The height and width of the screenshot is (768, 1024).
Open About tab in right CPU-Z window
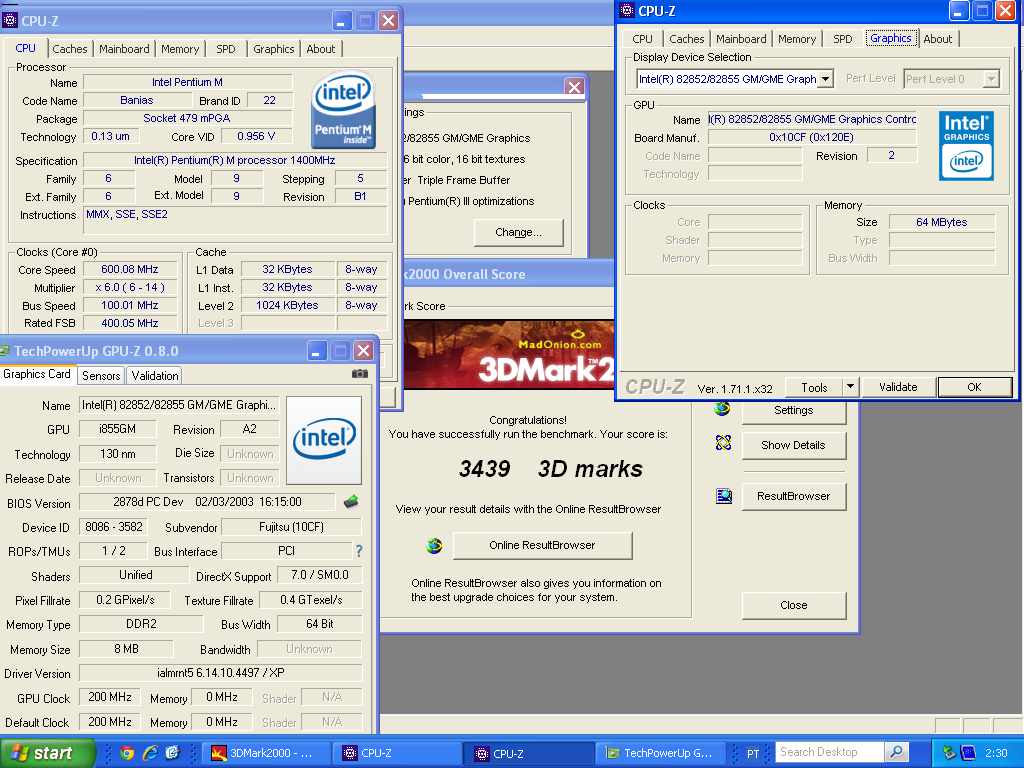click(x=938, y=39)
